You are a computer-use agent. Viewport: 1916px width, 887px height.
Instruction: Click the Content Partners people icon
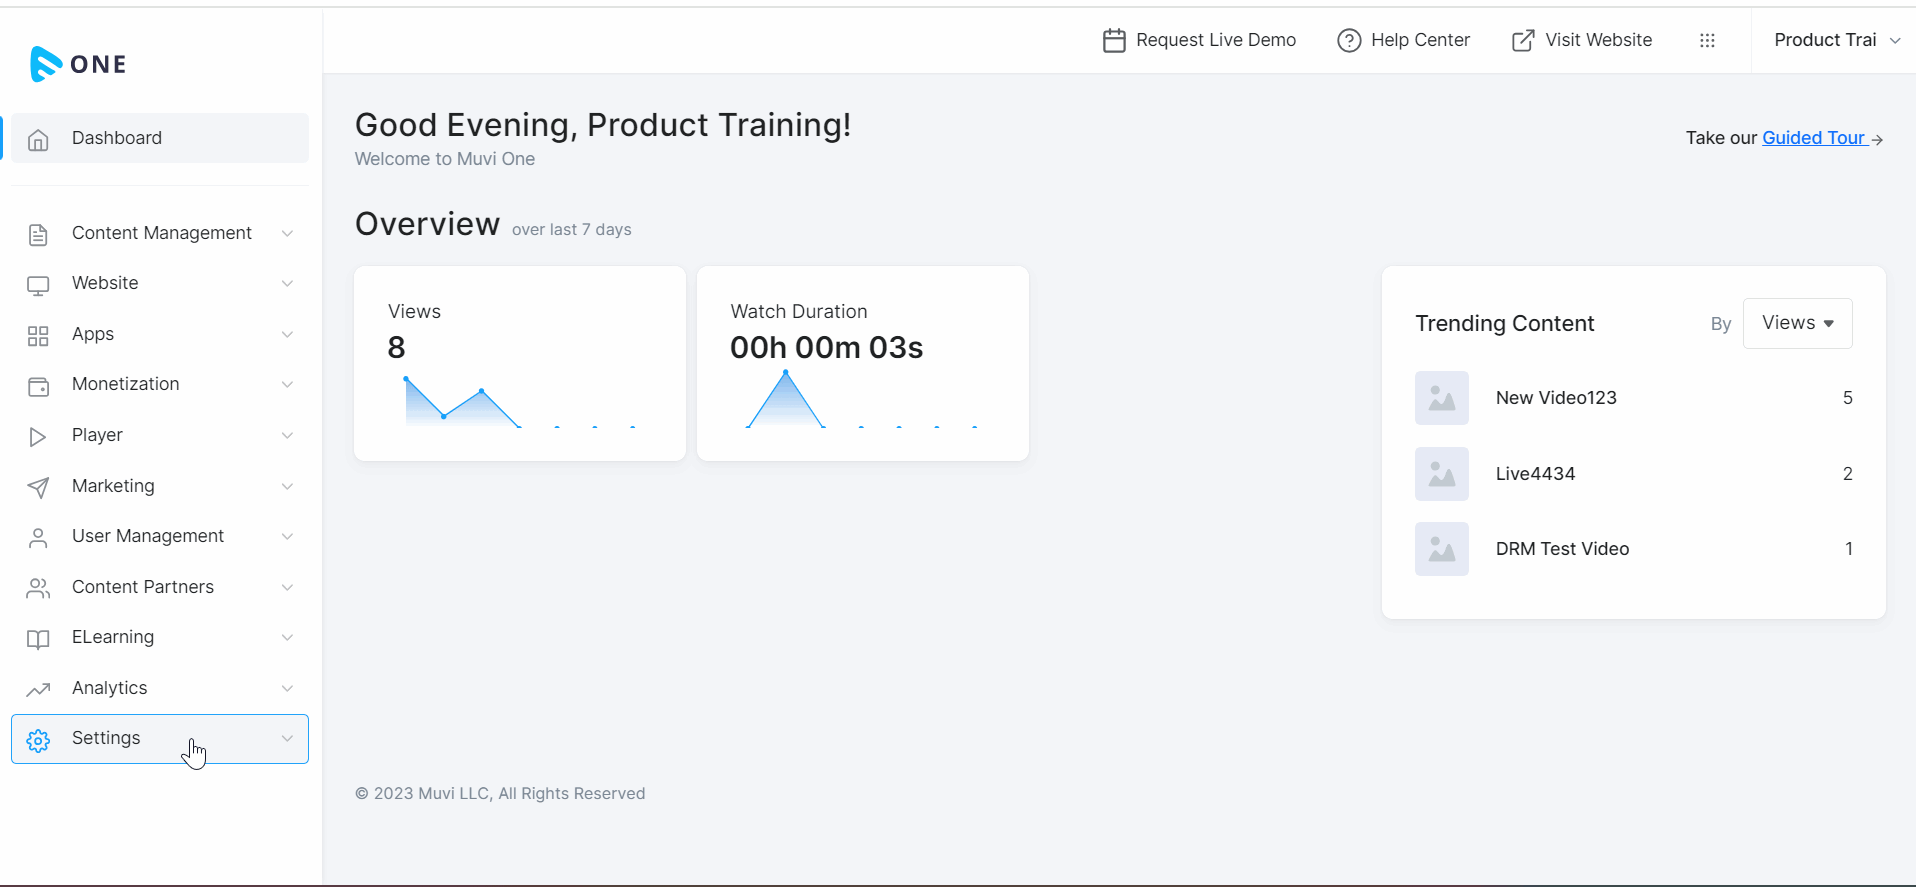[38, 588]
